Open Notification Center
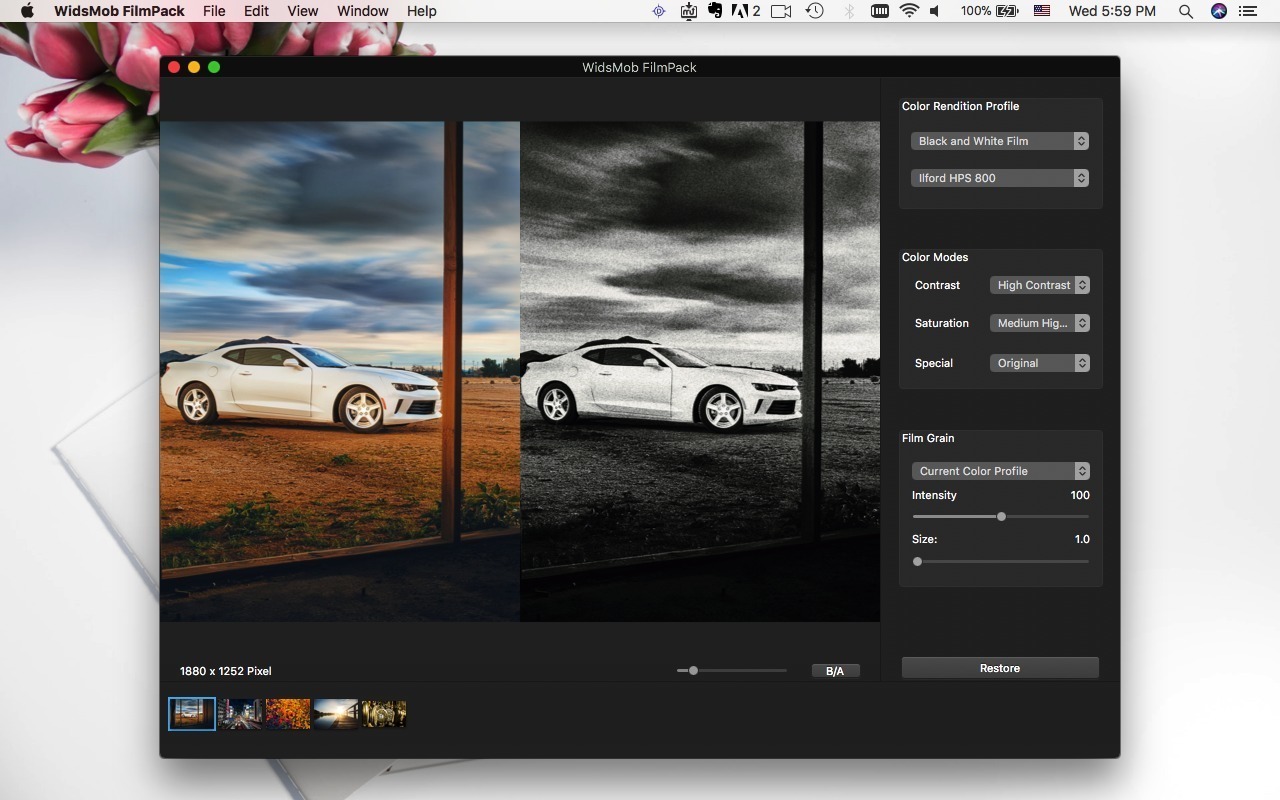Screen dimensions: 1280x800 pos(1248,11)
